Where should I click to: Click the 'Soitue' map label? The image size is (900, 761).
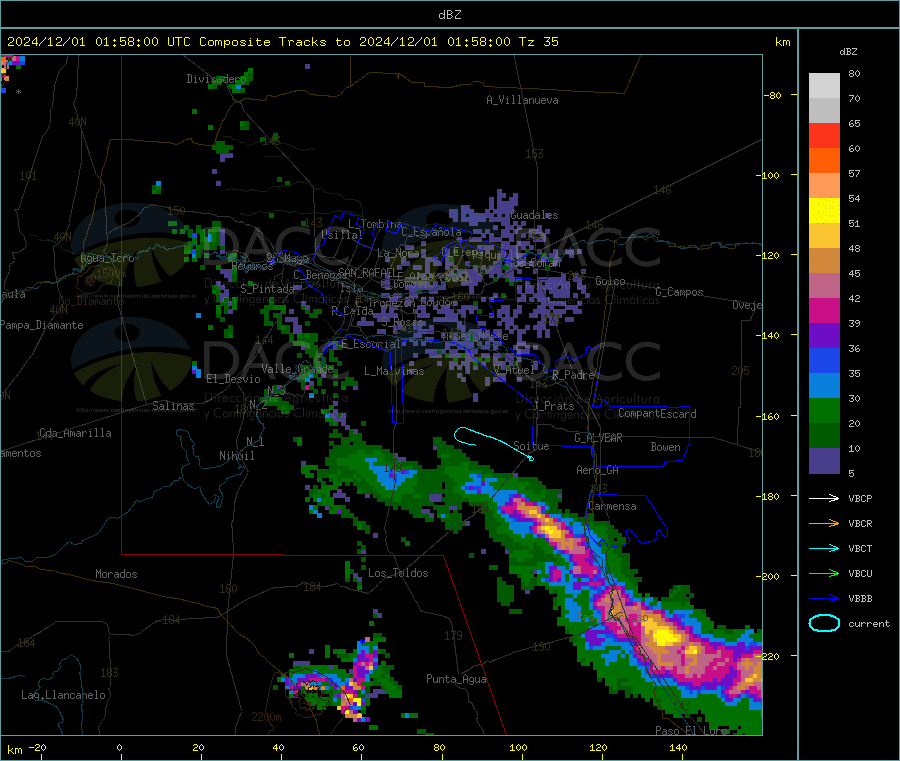point(531,446)
